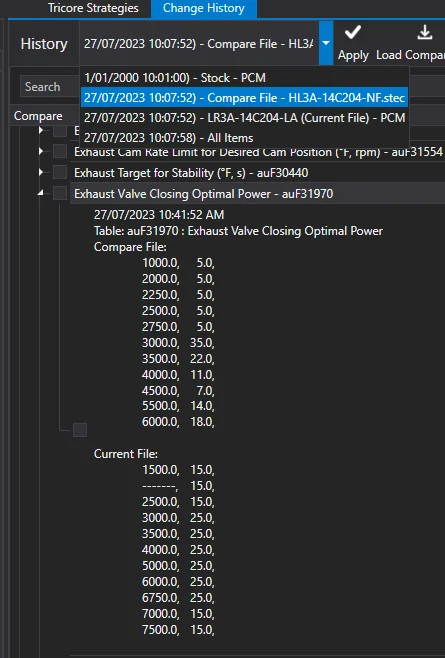The image size is (445, 658).
Task: Pick the All Items history entry
Action: [169, 138]
